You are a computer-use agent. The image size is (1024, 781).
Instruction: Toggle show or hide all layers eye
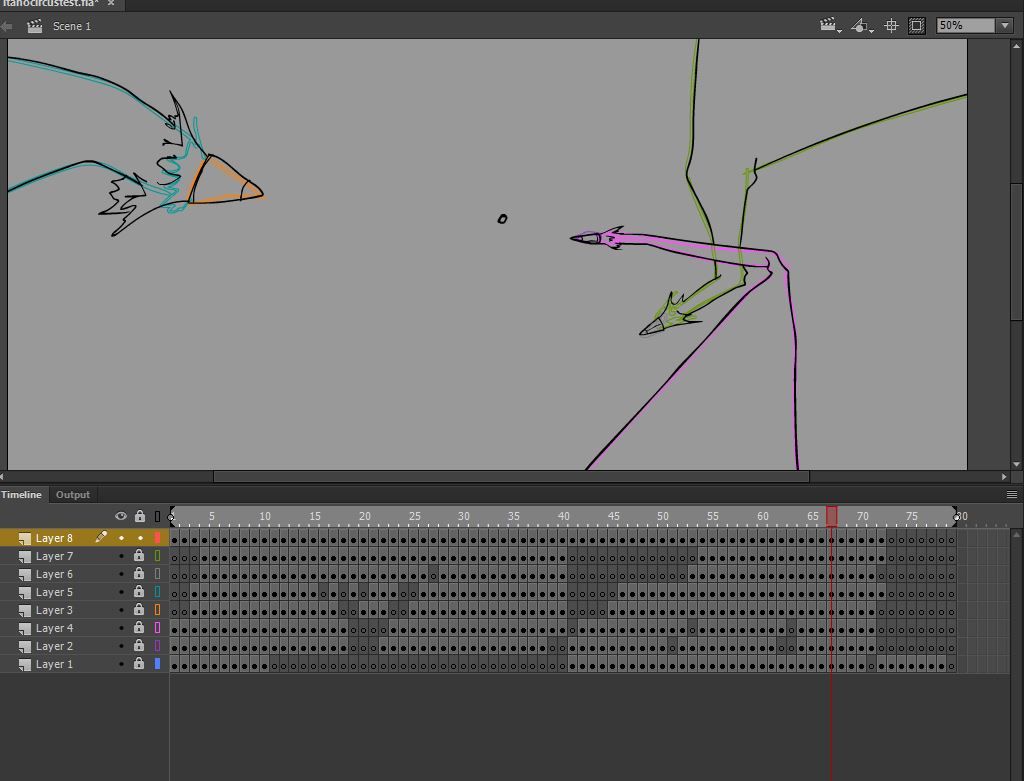[x=121, y=516]
